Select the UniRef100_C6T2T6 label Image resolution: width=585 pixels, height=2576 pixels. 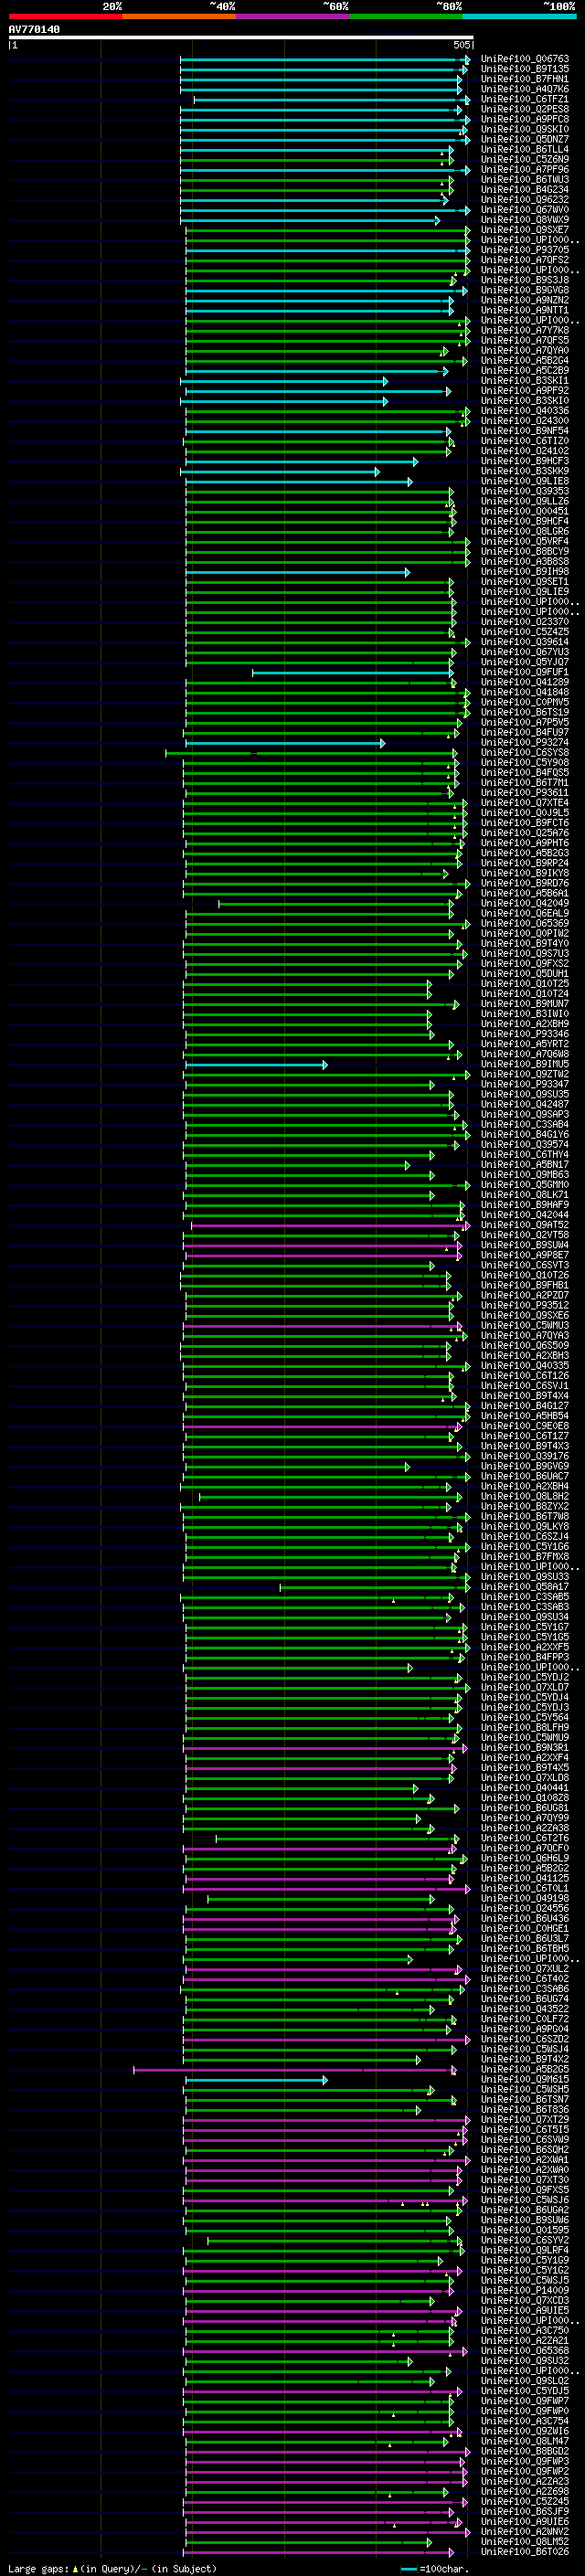525,1838
